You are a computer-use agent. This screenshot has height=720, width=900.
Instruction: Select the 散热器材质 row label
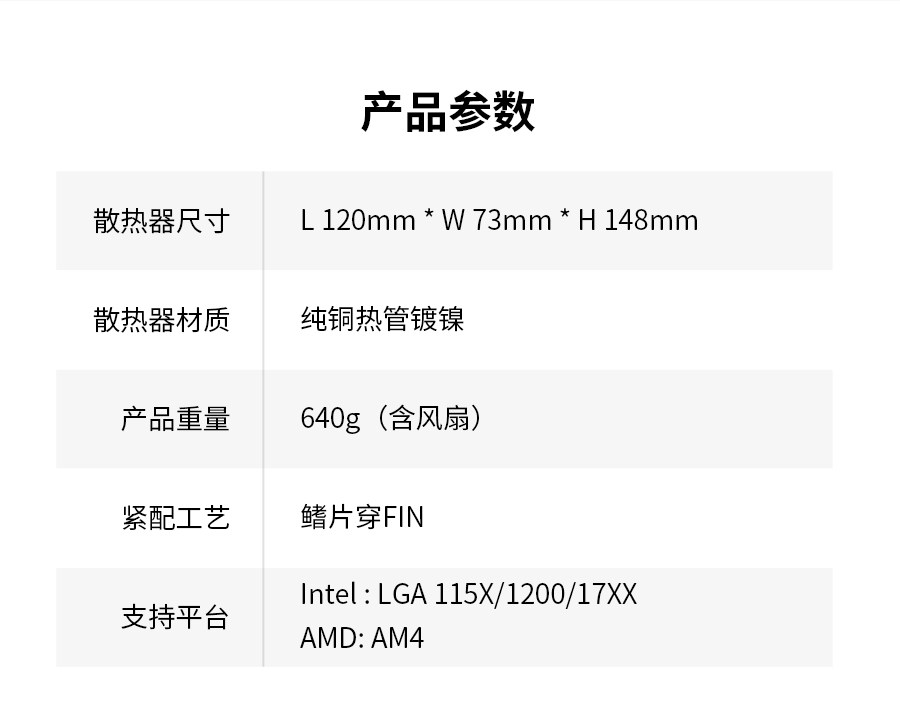[162, 320]
